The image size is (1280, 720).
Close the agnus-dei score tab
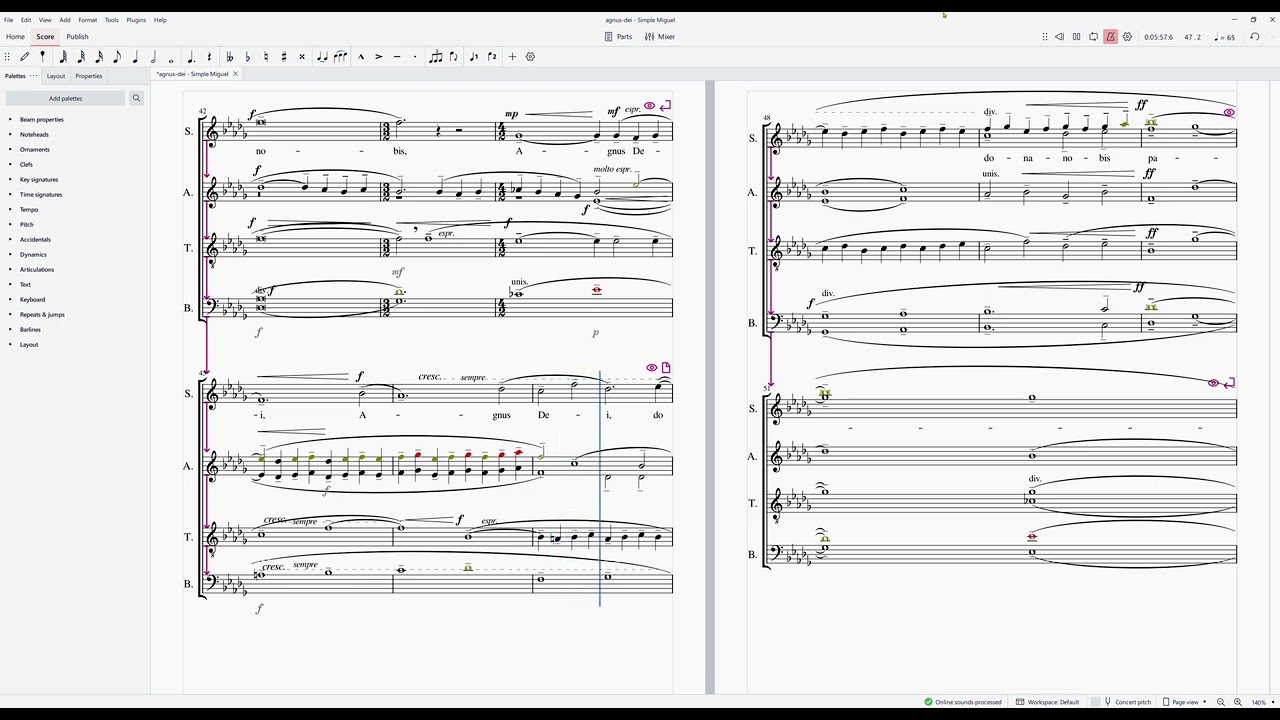click(235, 74)
